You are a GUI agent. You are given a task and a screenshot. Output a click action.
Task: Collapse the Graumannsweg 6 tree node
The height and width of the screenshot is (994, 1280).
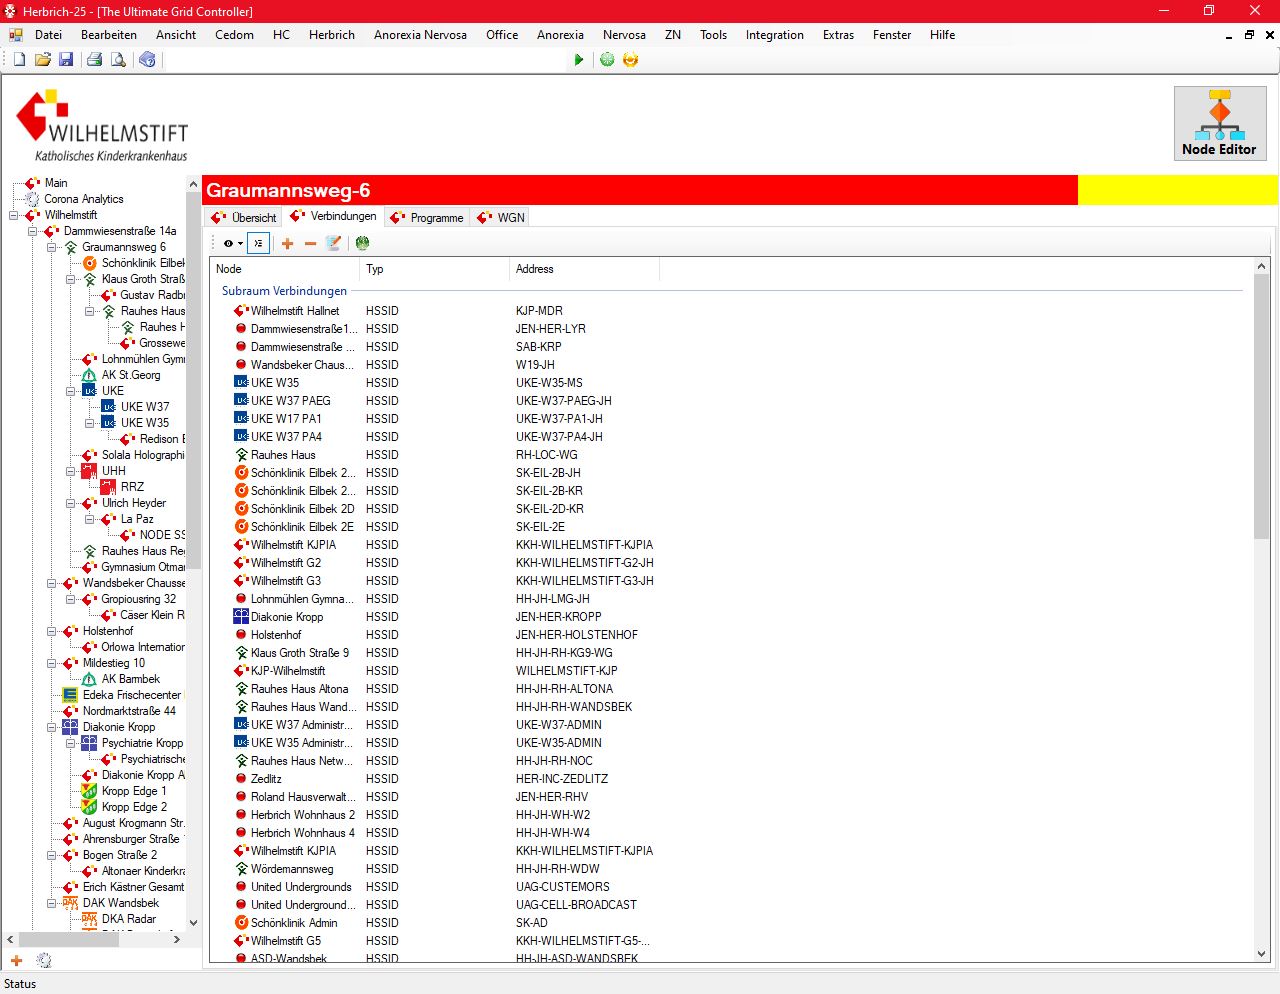[52, 247]
